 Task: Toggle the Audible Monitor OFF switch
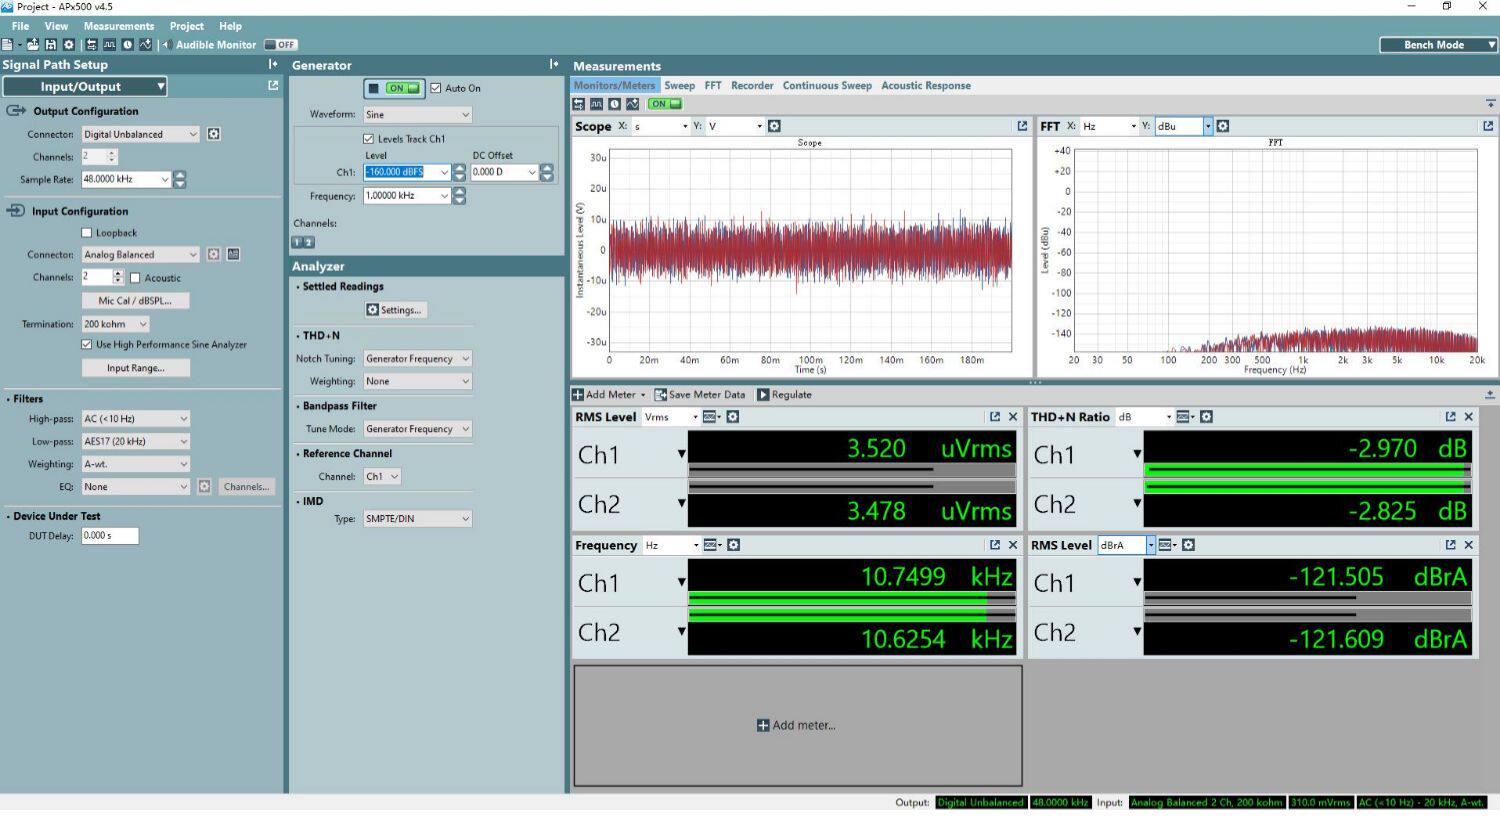click(281, 45)
